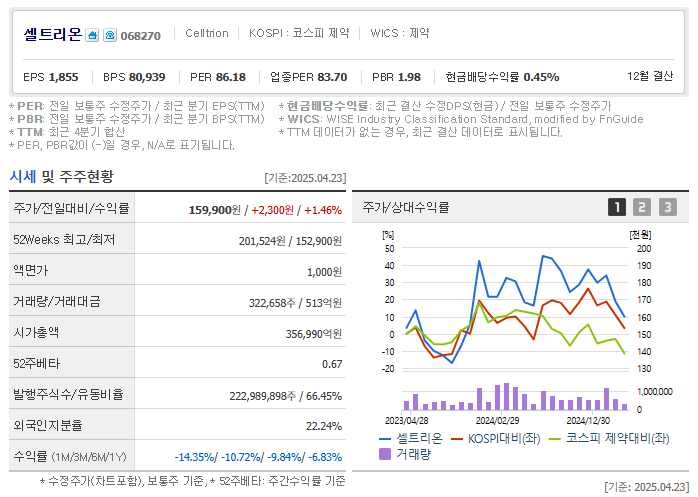Toggle the 셀트리온 blue legend line
The width and height of the screenshot is (698, 497).
pyautogui.click(x=410, y=439)
